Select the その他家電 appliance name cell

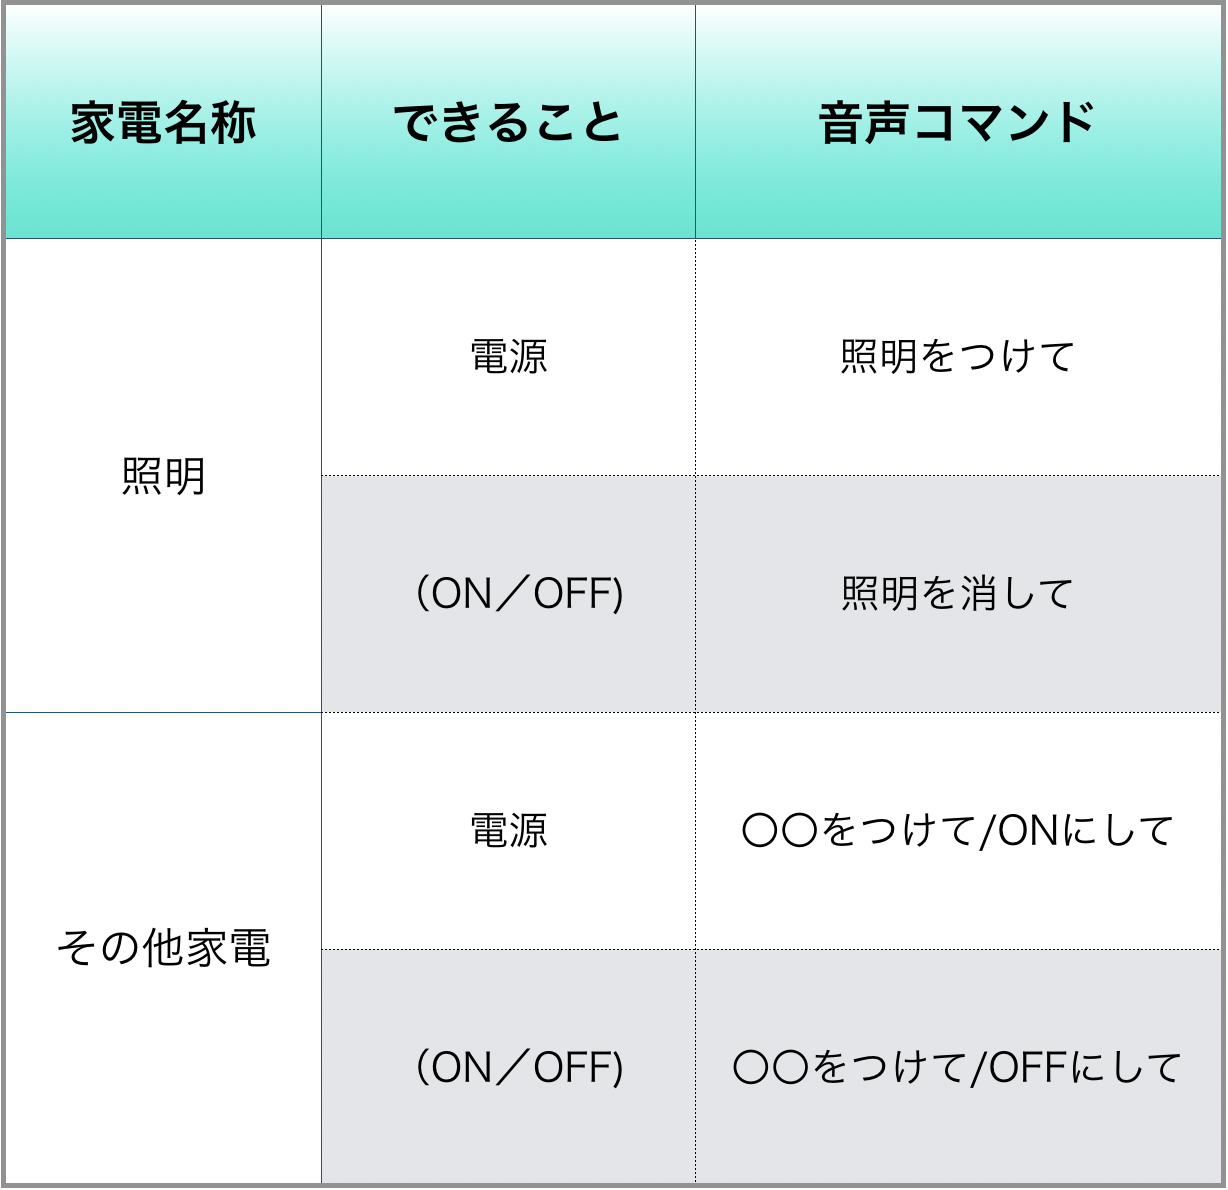[163, 948]
